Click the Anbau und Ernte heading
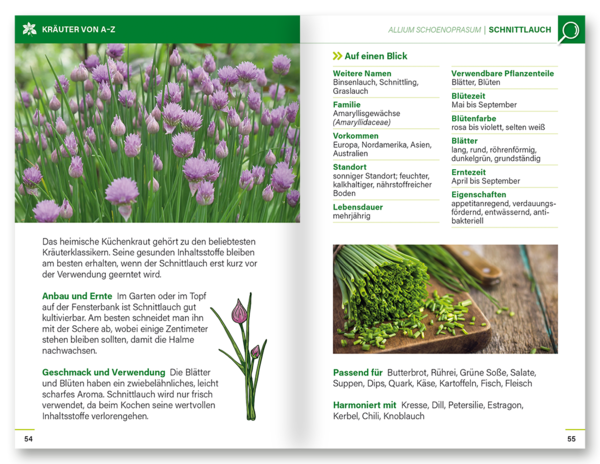Screen dimensions: 600x464 click(x=77, y=296)
